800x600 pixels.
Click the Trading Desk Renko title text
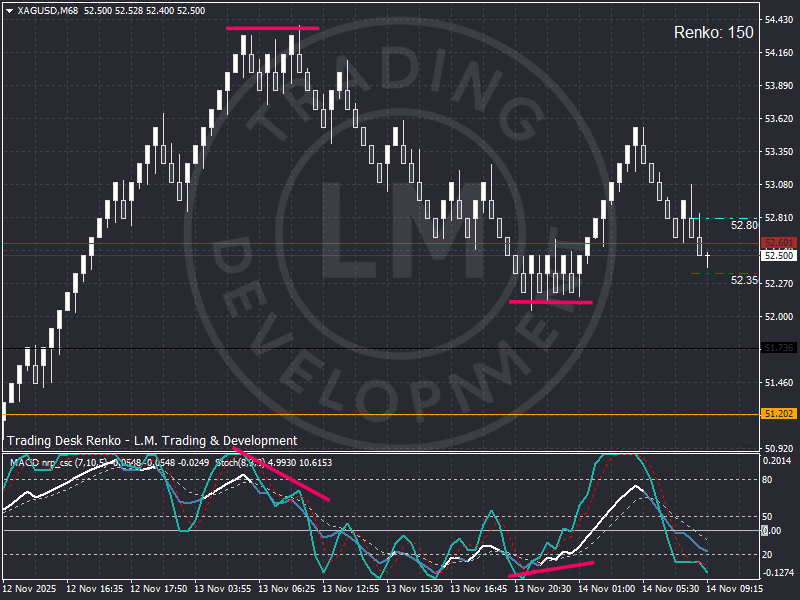152,441
